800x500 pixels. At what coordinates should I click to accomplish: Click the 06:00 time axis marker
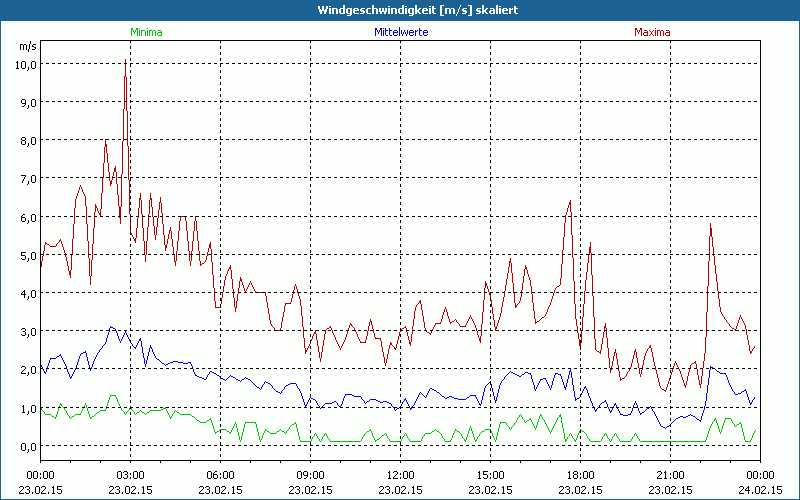(x=220, y=474)
